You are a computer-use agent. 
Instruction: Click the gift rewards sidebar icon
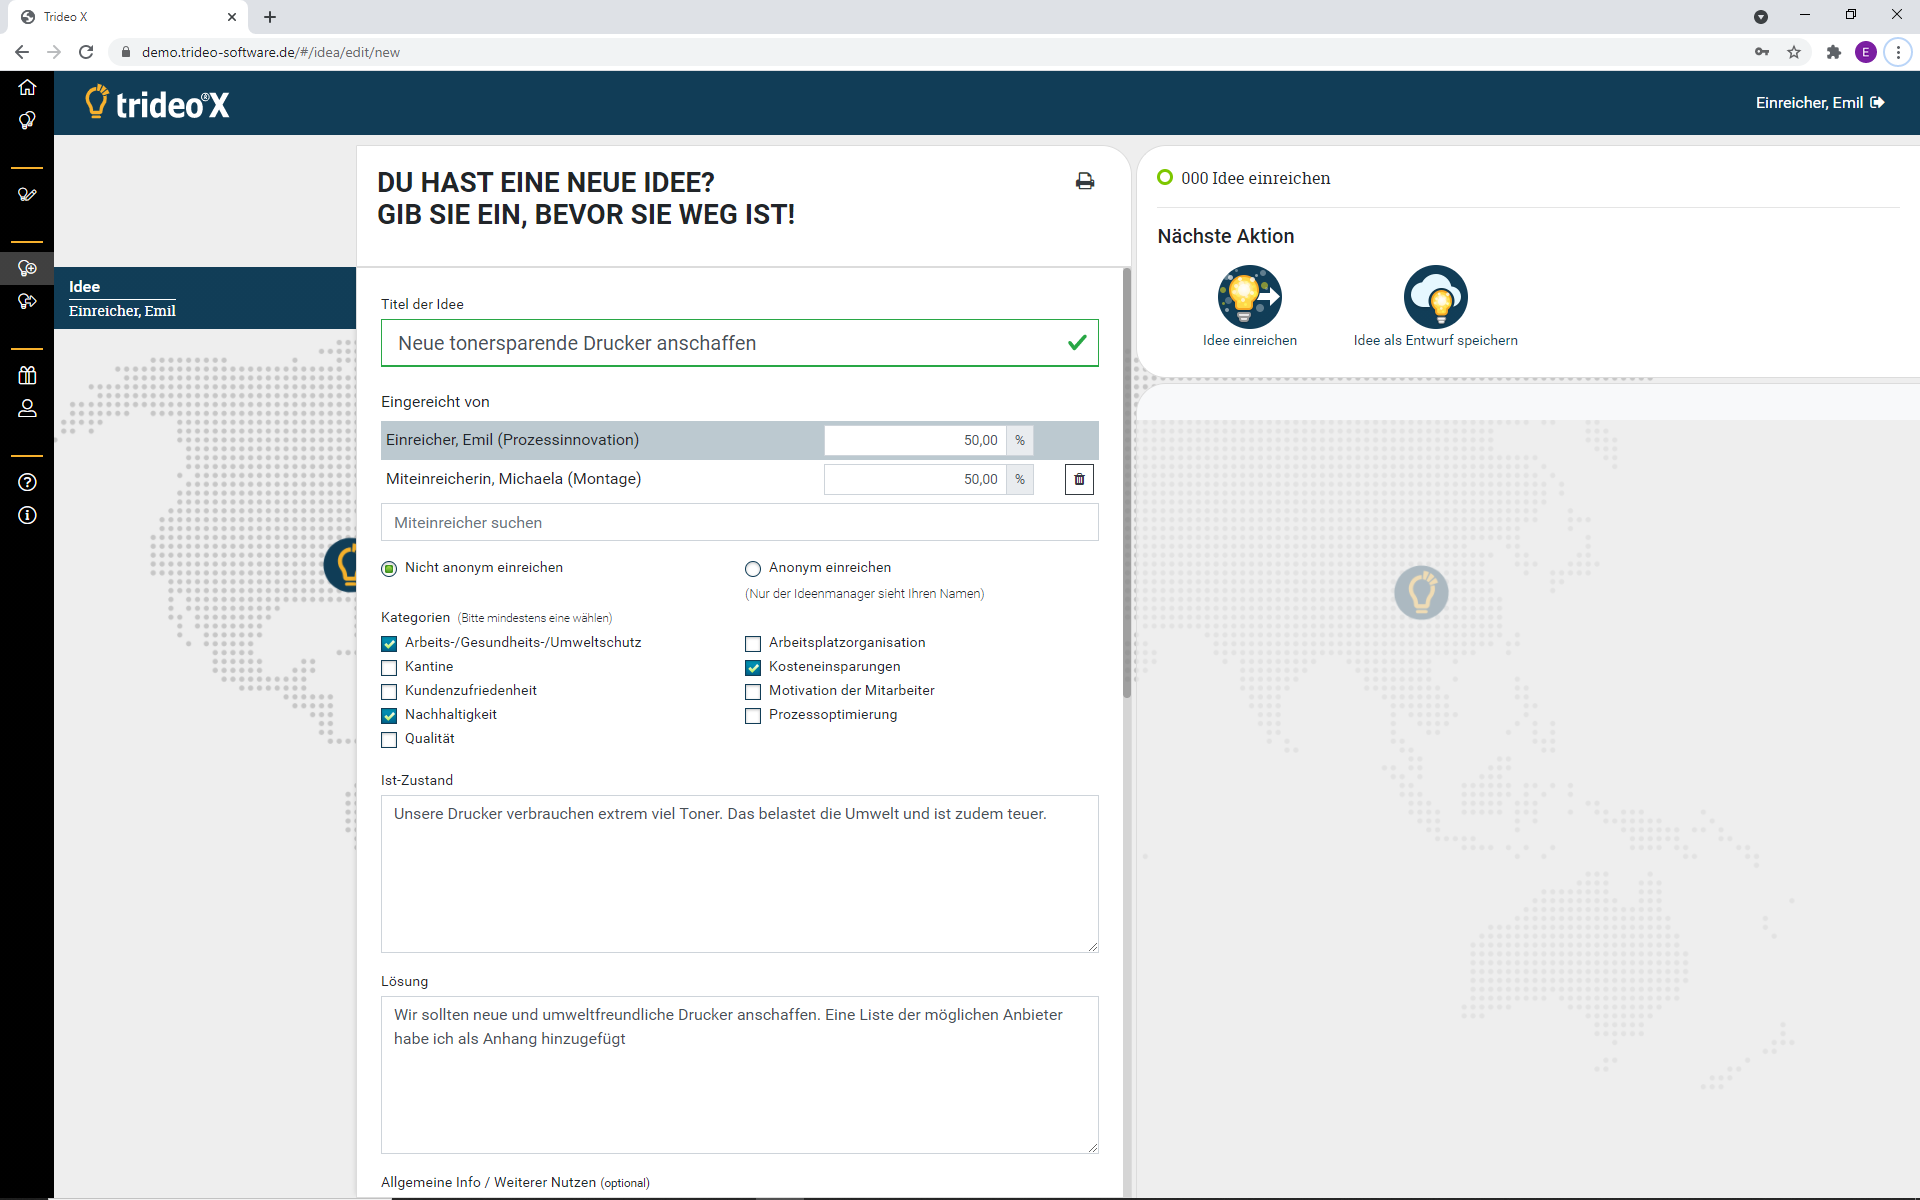click(x=27, y=375)
